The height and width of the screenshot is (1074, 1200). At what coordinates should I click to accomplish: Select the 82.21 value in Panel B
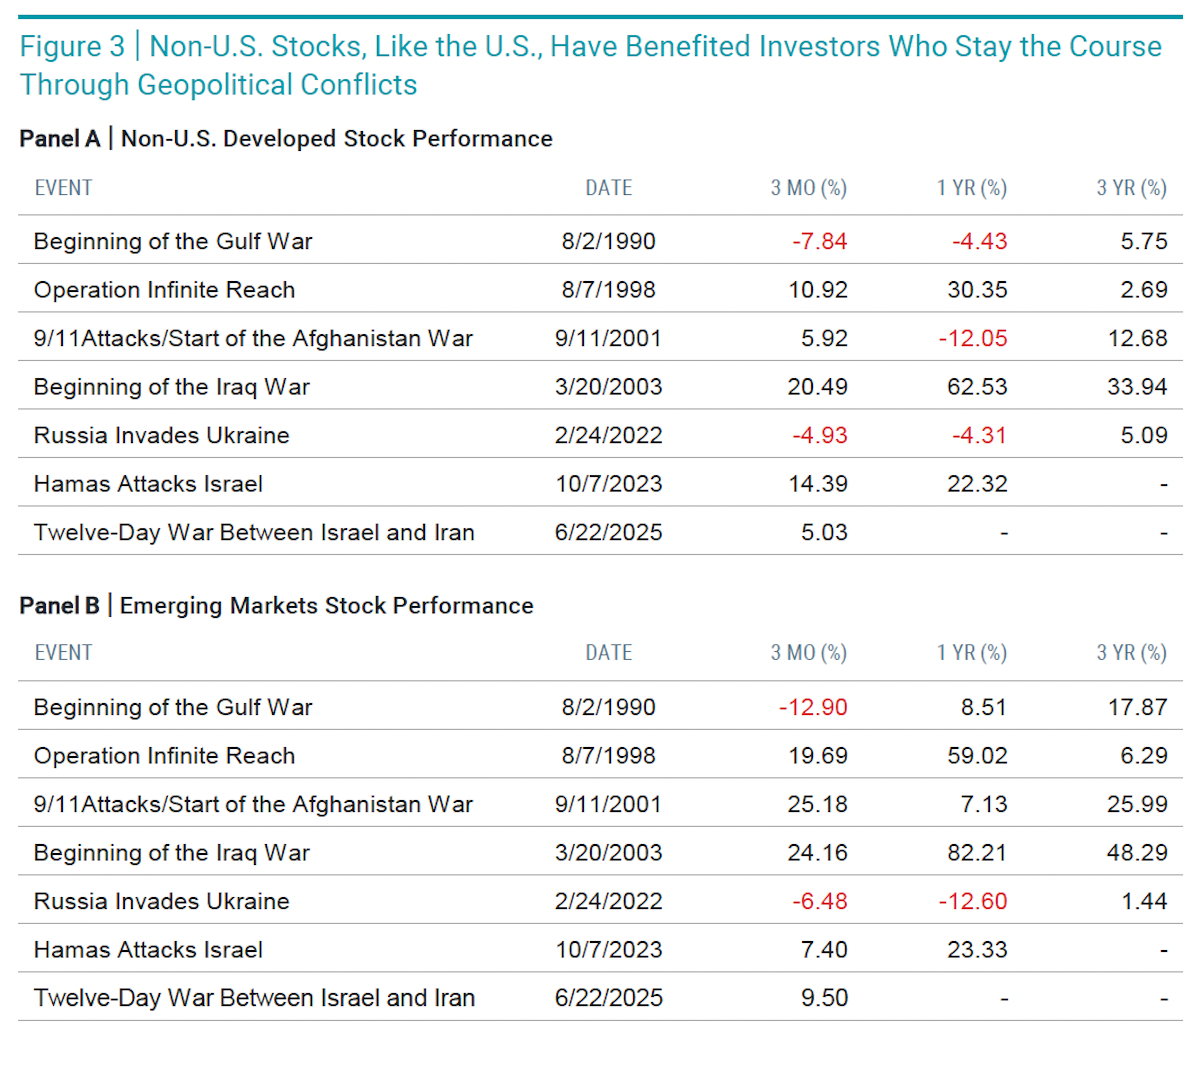click(977, 853)
